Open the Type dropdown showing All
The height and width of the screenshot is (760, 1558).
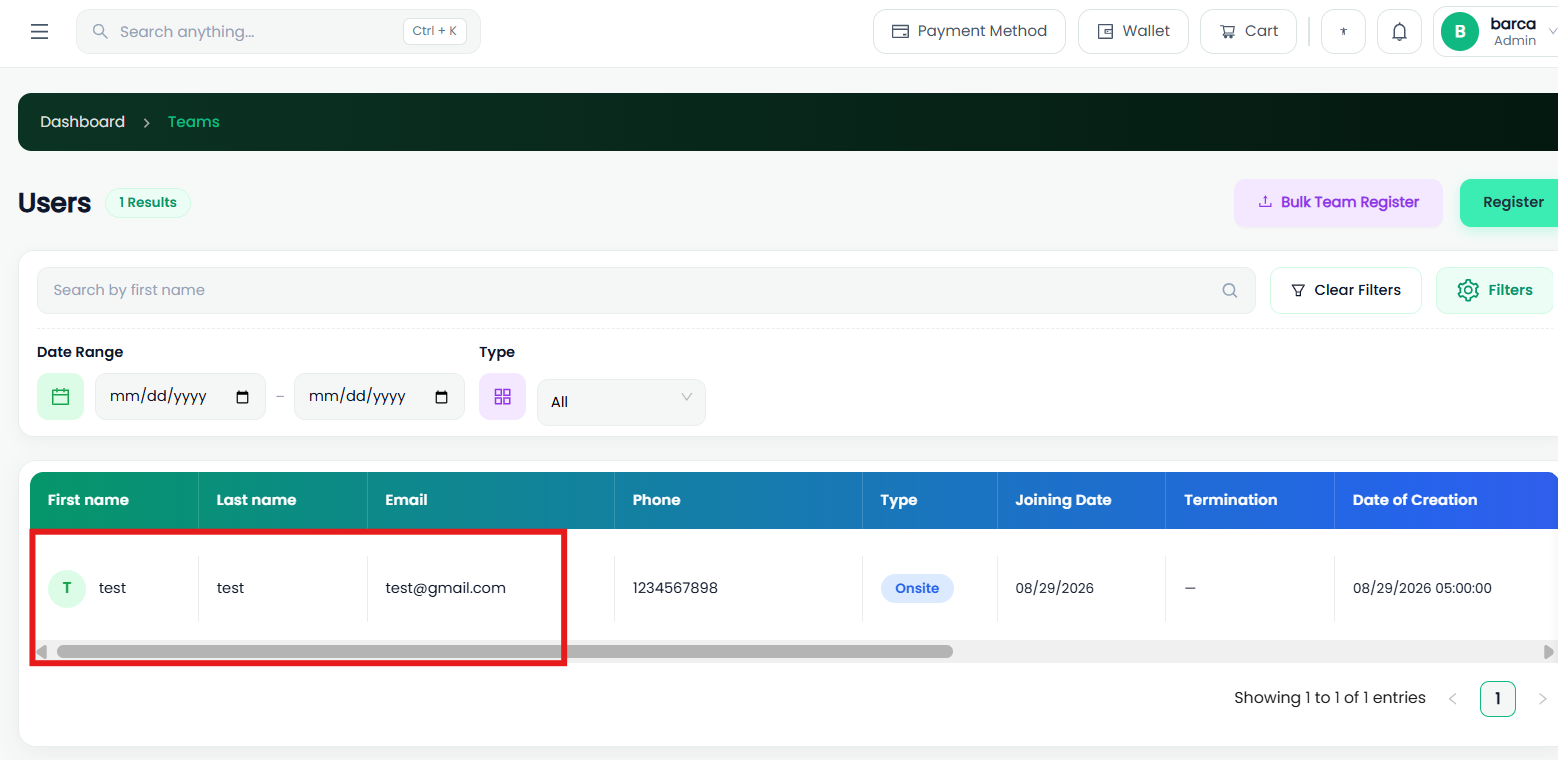(x=621, y=402)
